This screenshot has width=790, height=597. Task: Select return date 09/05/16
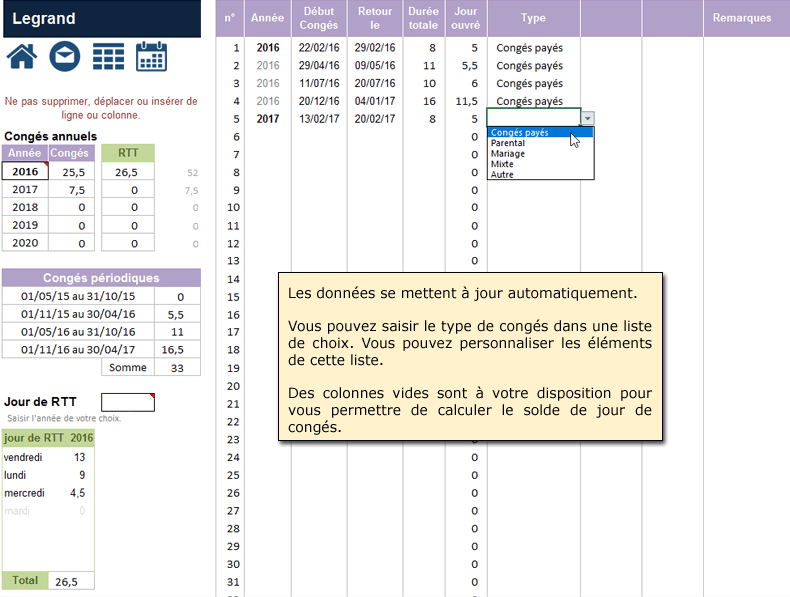point(375,65)
